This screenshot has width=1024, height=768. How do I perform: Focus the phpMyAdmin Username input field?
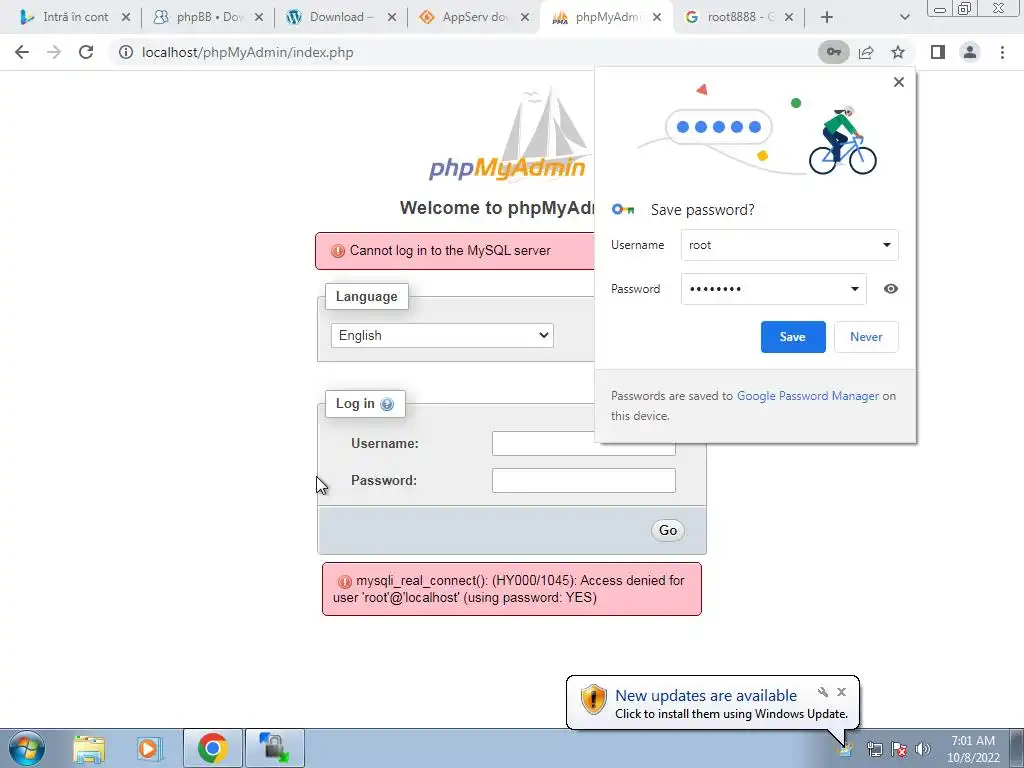tap(583, 443)
